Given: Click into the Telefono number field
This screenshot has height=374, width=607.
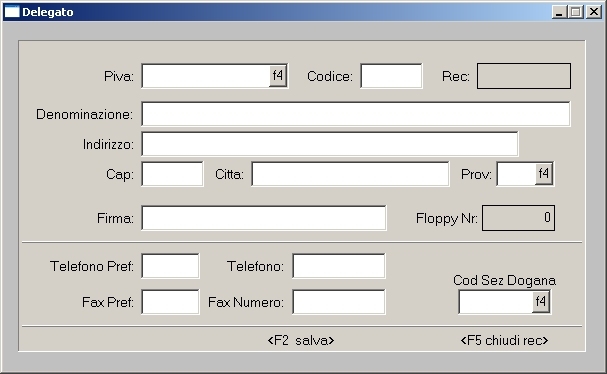Looking at the screenshot, I should tap(339, 266).
